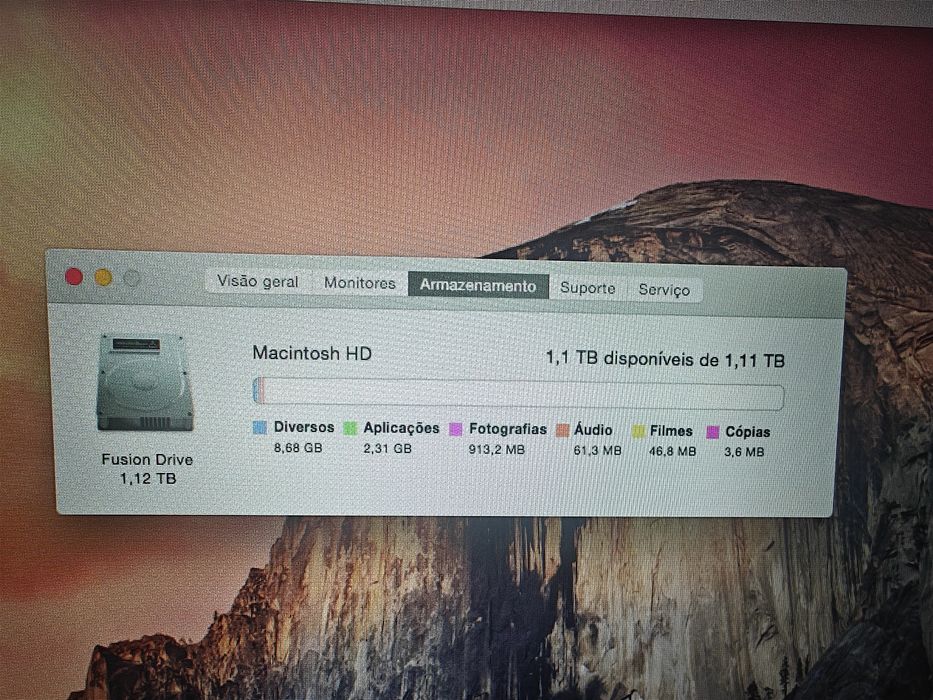
Task: Click the Fusion Drive disk icon
Action: point(145,382)
